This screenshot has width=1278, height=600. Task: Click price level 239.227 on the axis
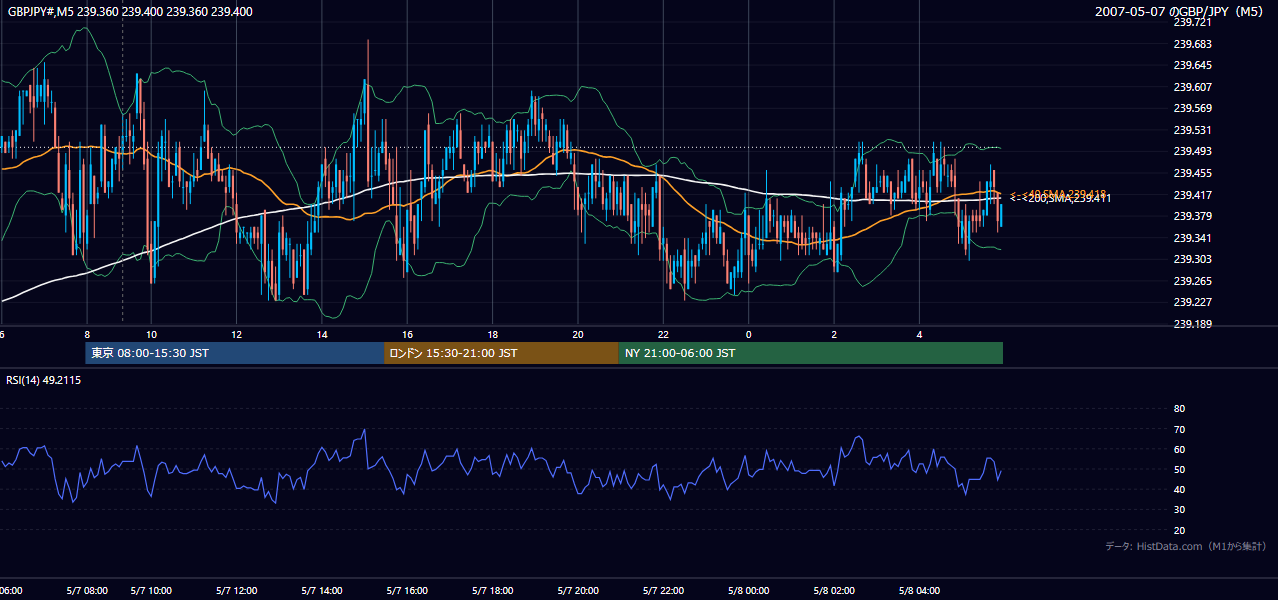[1192, 302]
